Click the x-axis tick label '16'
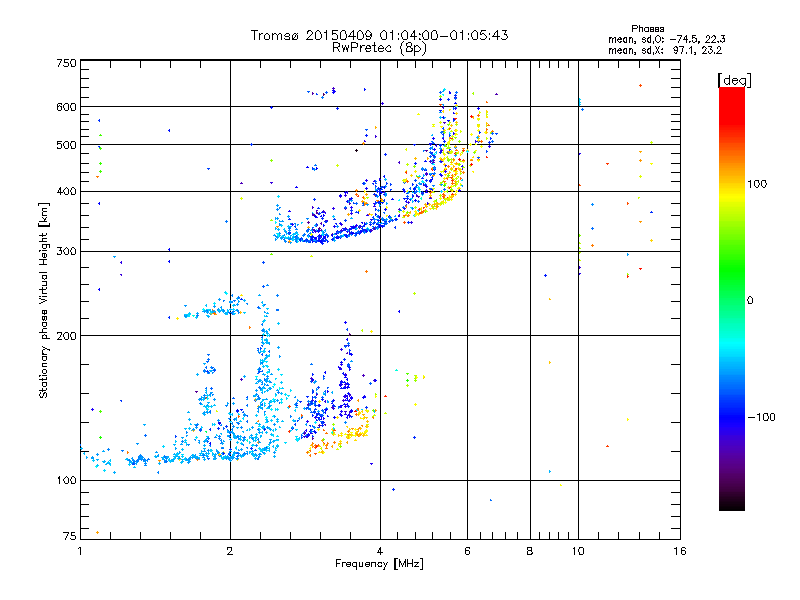The image size is (800, 600). 680,551
